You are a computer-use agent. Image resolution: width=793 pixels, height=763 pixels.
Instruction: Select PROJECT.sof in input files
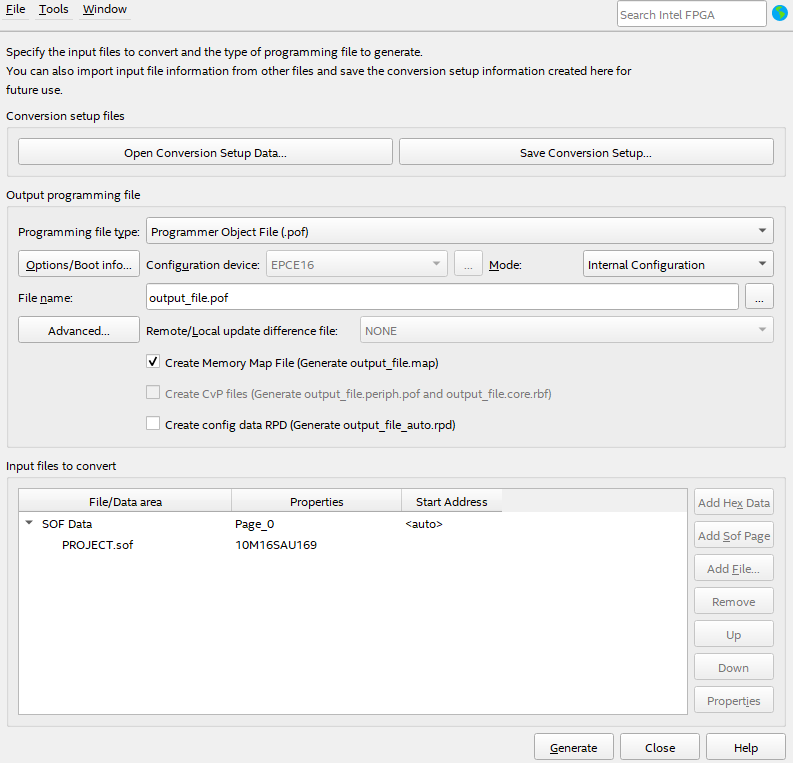click(98, 545)
